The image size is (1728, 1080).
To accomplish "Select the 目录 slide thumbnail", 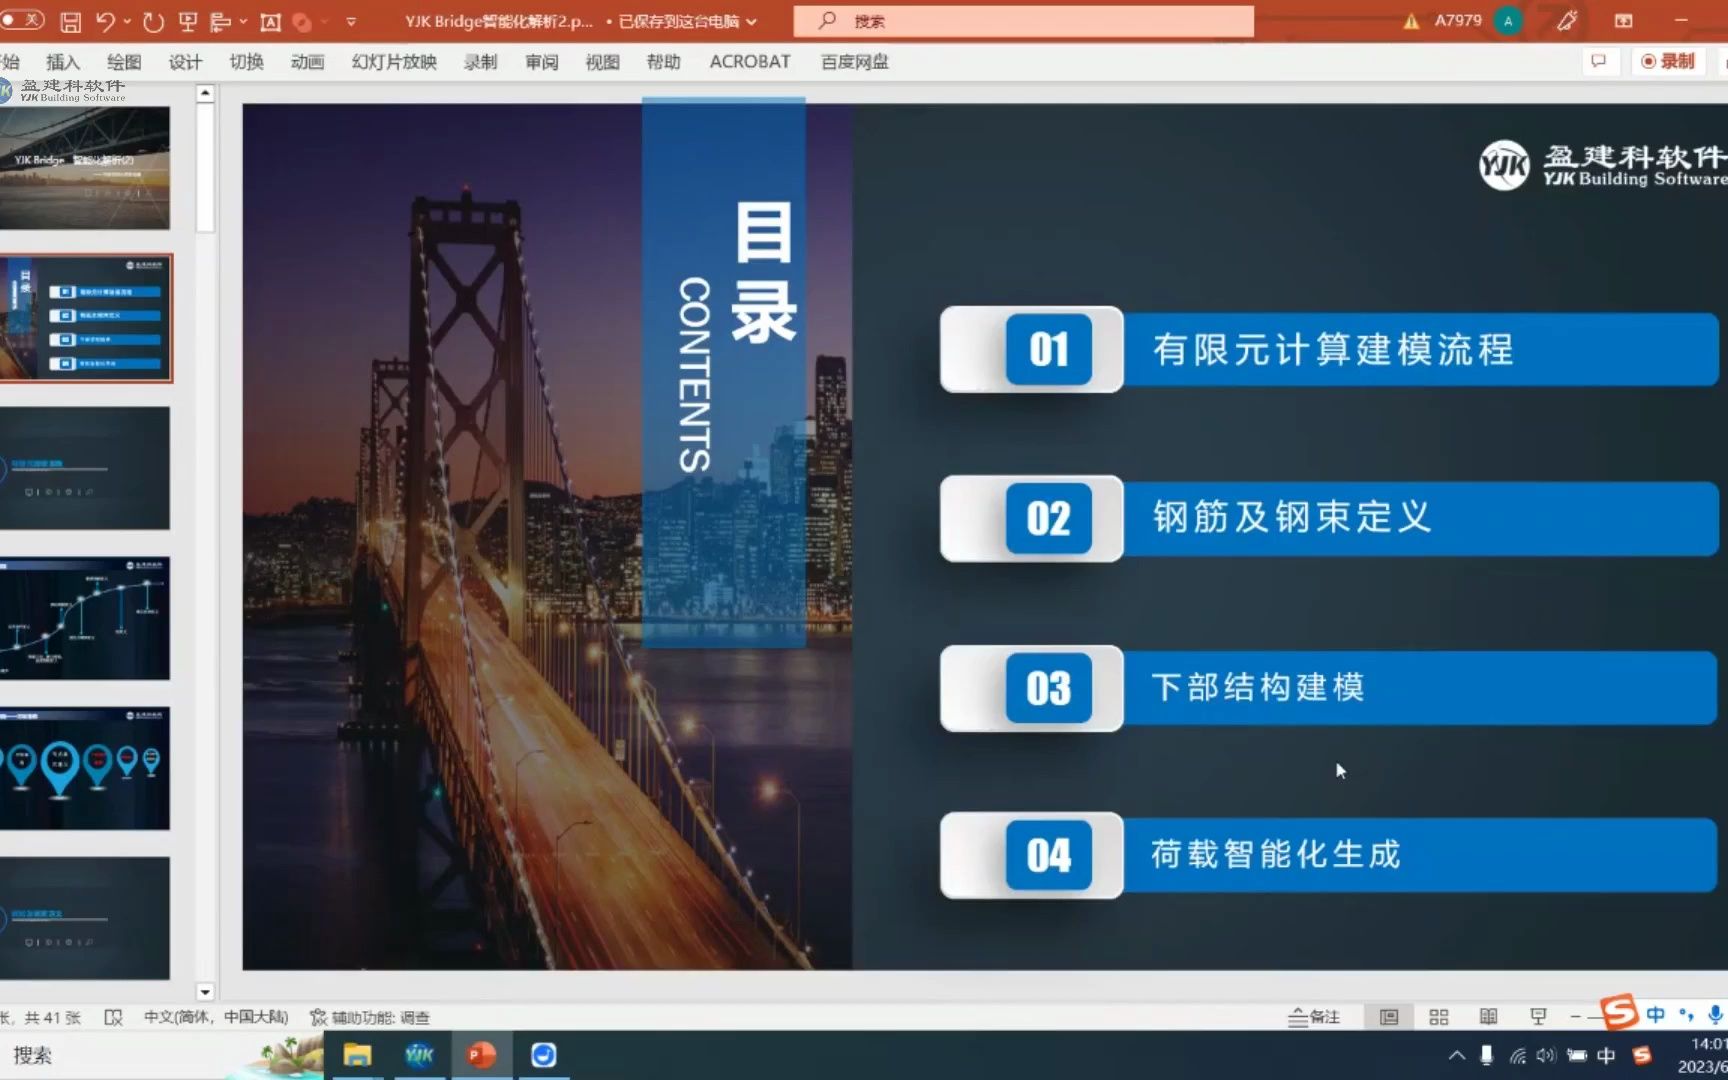I will pos(87,318).
